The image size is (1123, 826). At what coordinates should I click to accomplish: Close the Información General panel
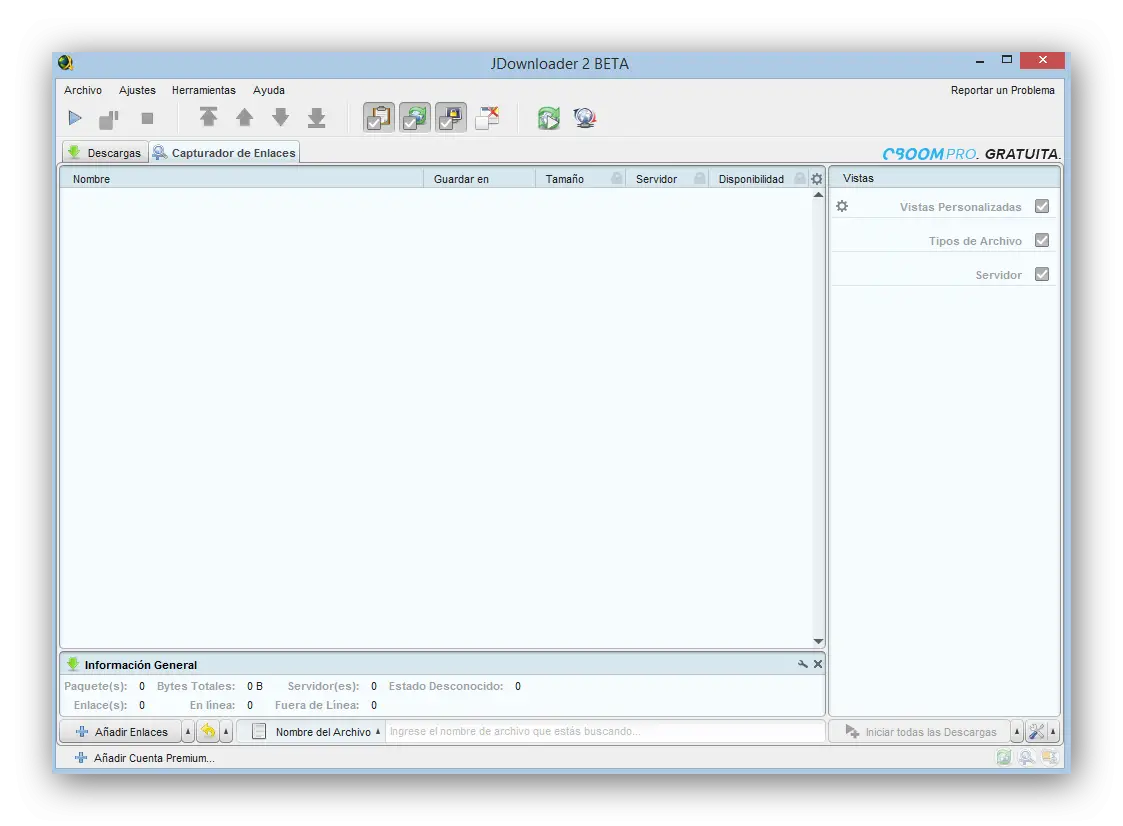pos(818,664)
